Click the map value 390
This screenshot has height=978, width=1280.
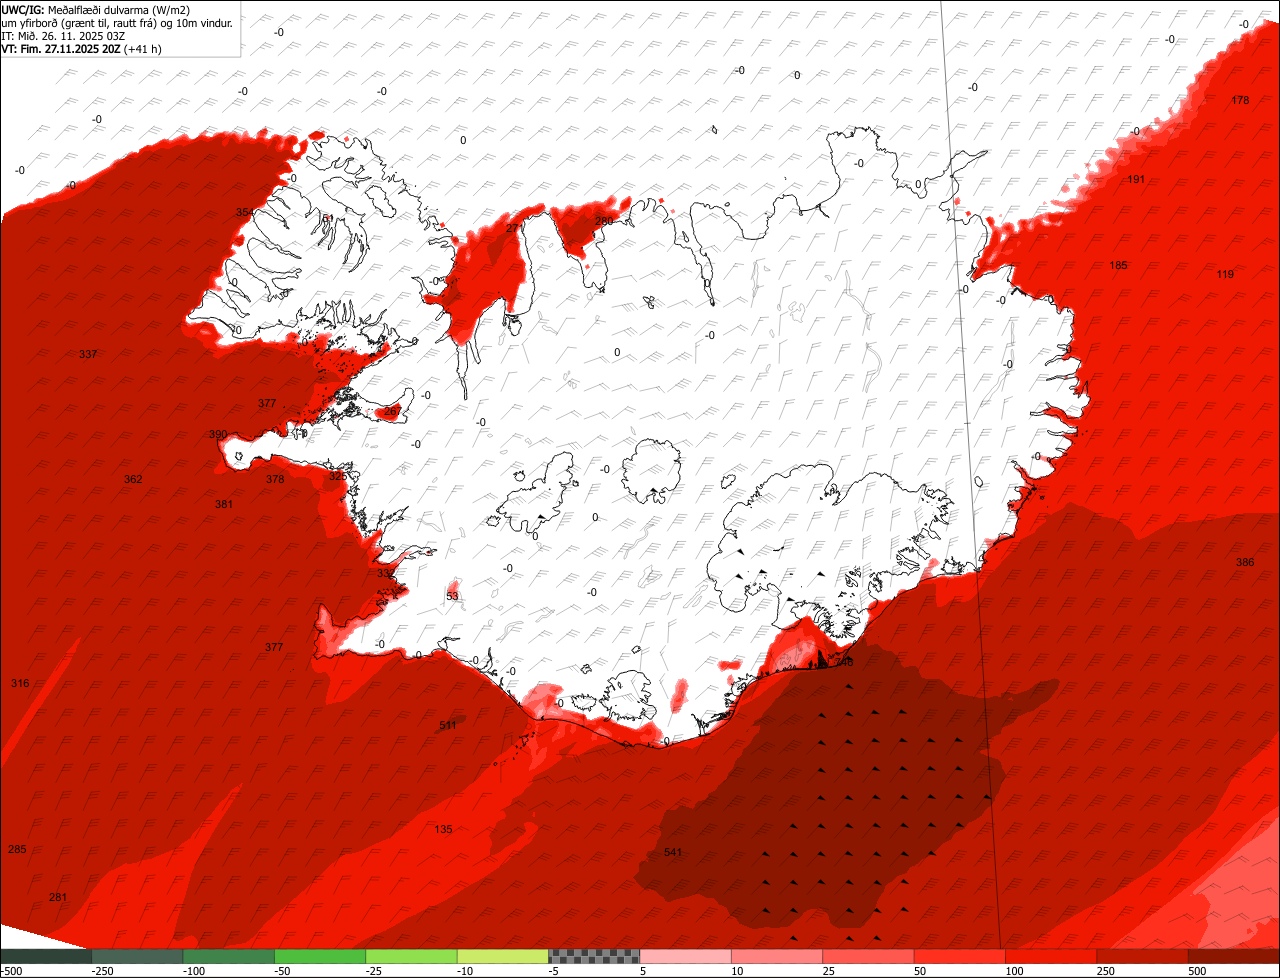[218, 434]
